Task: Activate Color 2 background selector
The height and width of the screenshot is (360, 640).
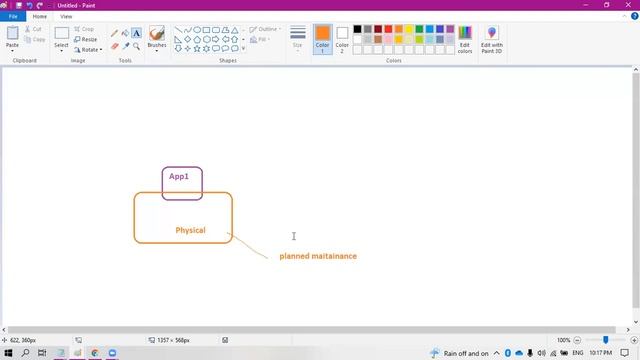Action: tap(342, 39)
